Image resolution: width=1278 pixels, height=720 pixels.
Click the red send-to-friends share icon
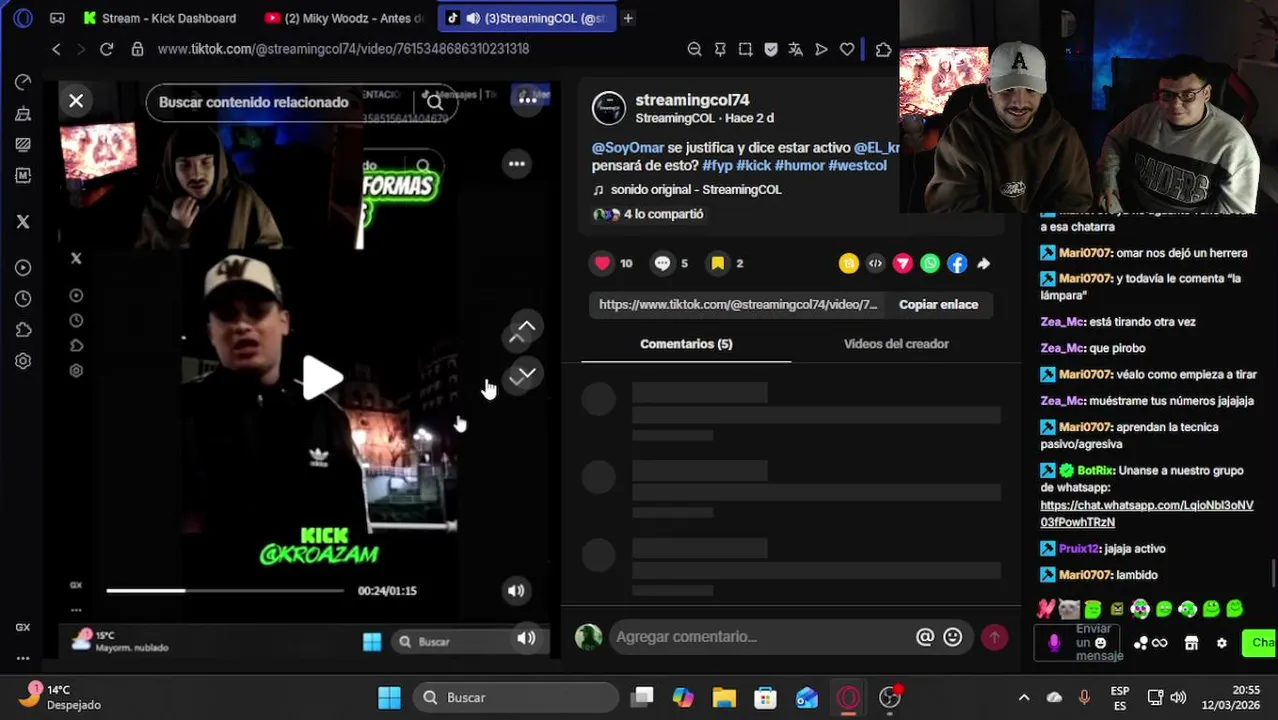click(902, 263)
